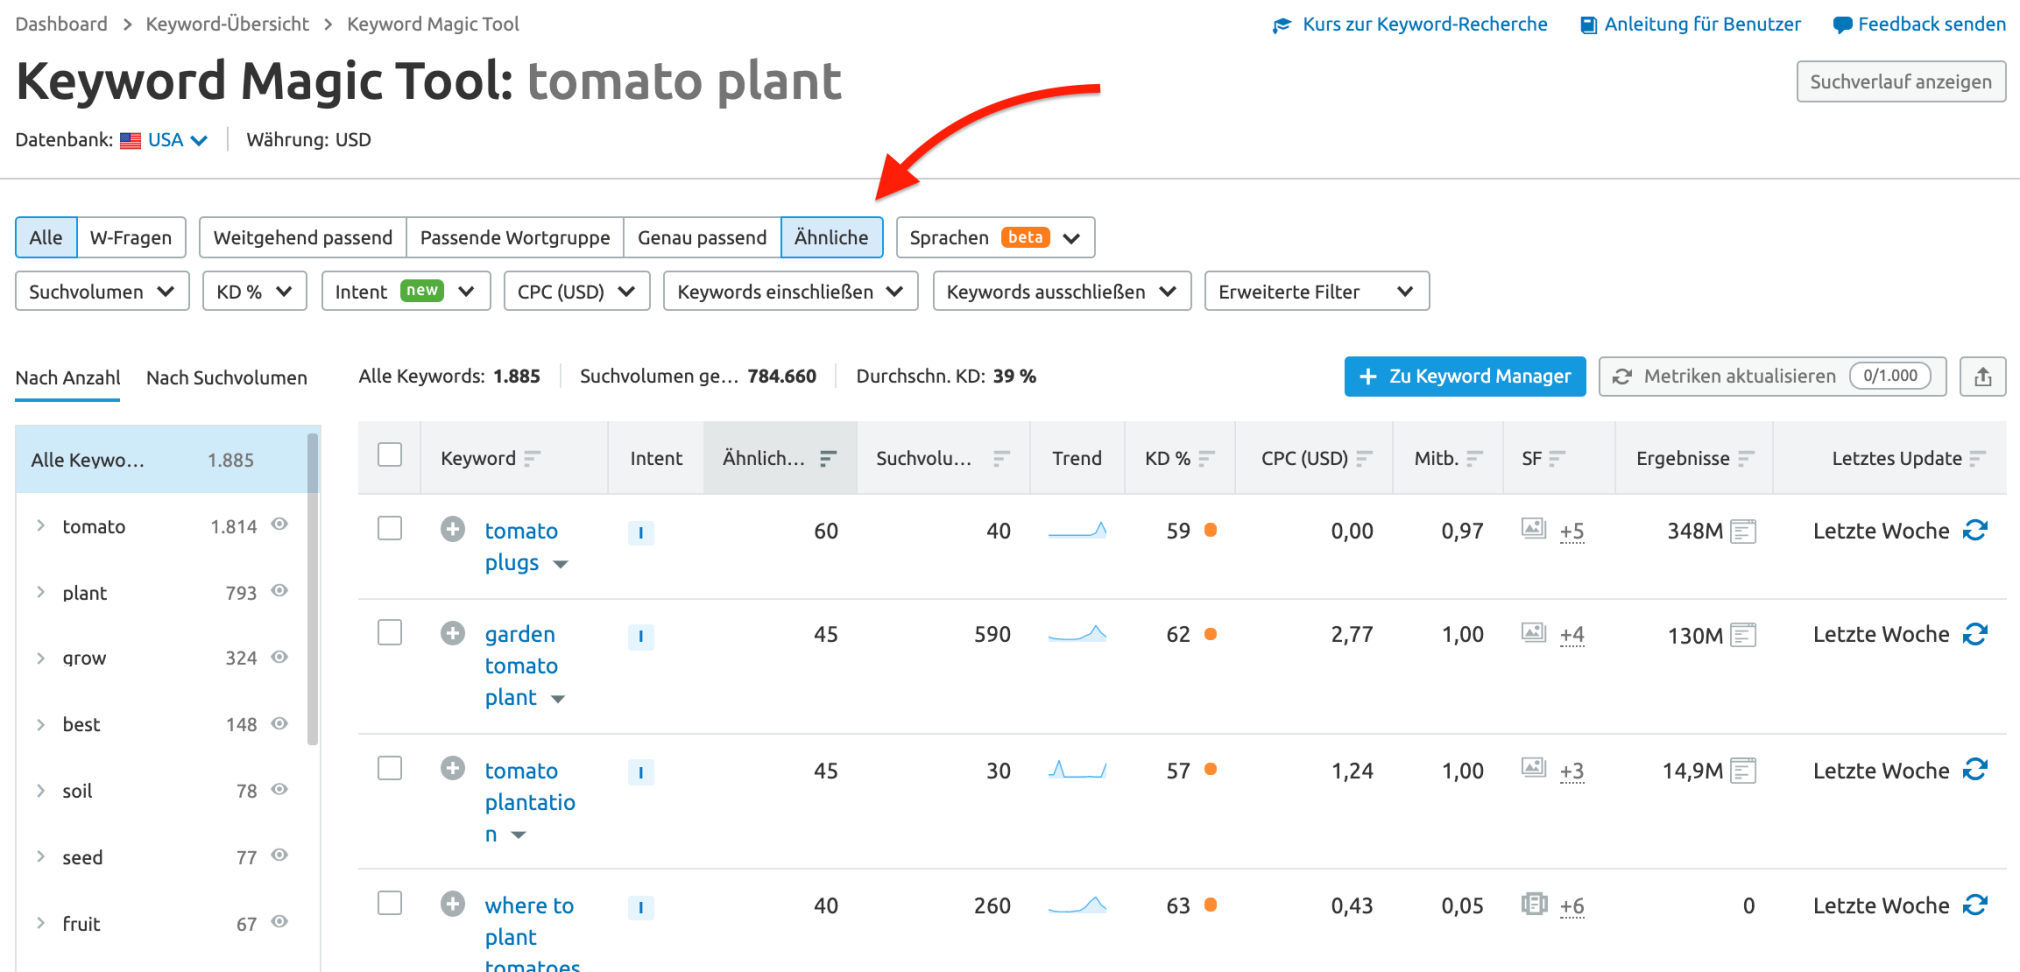
Task: Add 'garden tomato plant' via plus icon
Action: click(x=453, y=633)
